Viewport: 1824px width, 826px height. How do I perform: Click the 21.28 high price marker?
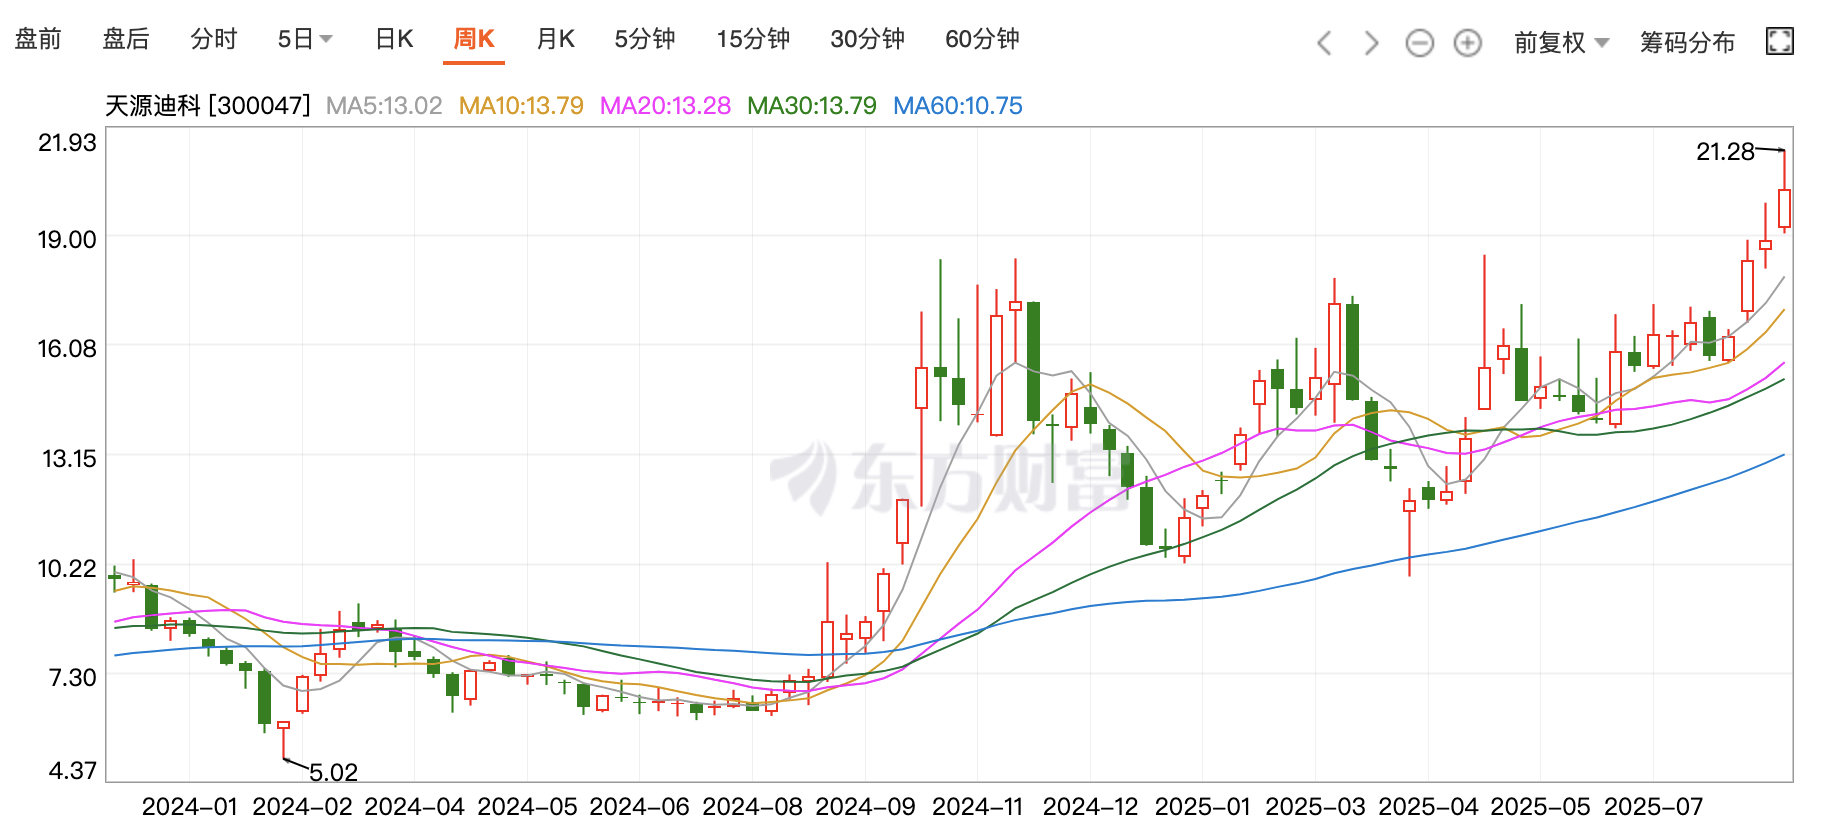[1725, 152]
